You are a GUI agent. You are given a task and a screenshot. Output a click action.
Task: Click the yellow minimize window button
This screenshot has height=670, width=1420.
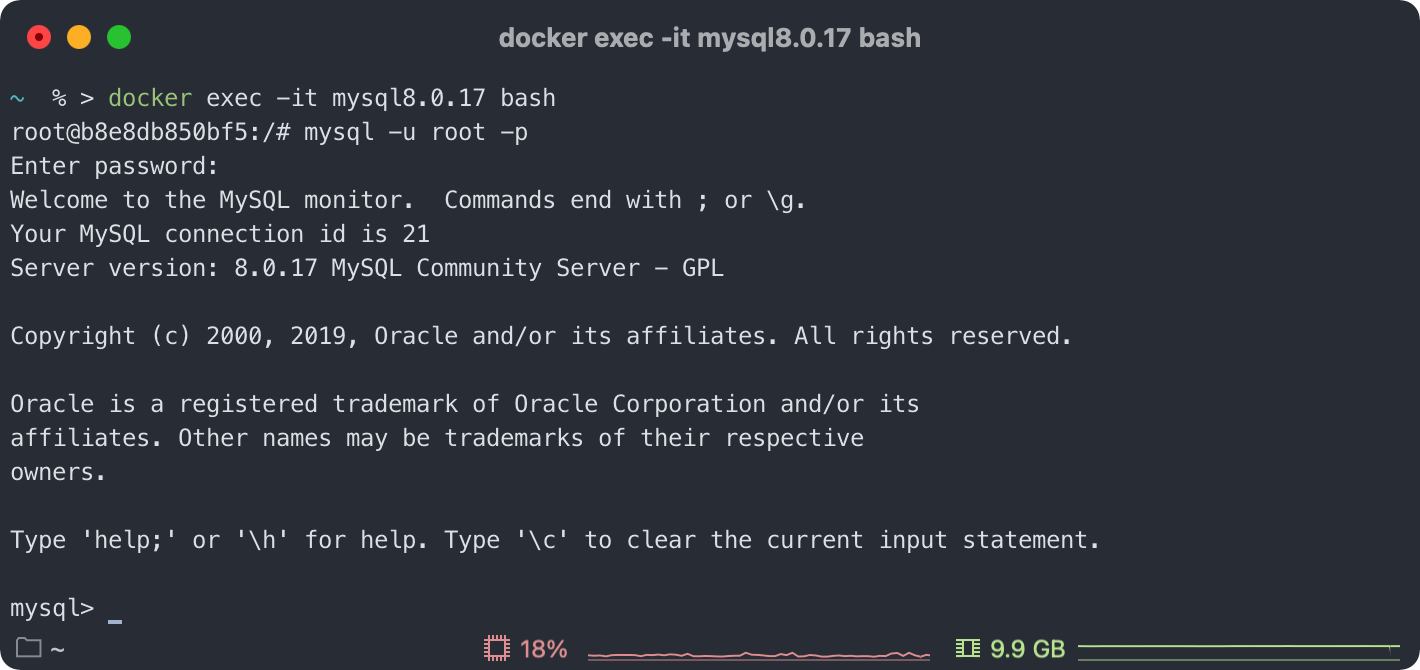tap(79, 38)
